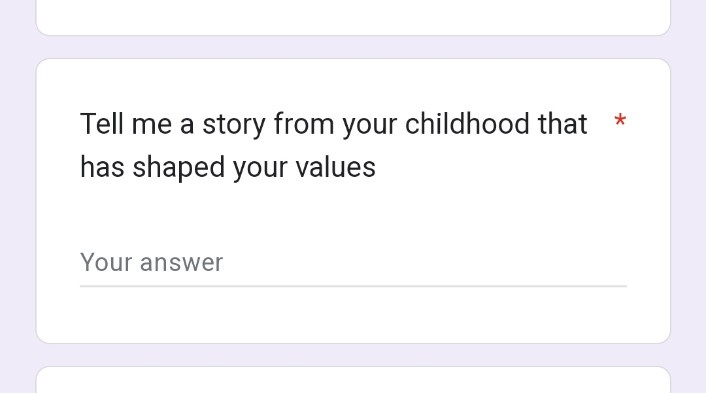Viewport: 706px width, 393px height.
Task: Click the red required asterisk
Action: 620,121
